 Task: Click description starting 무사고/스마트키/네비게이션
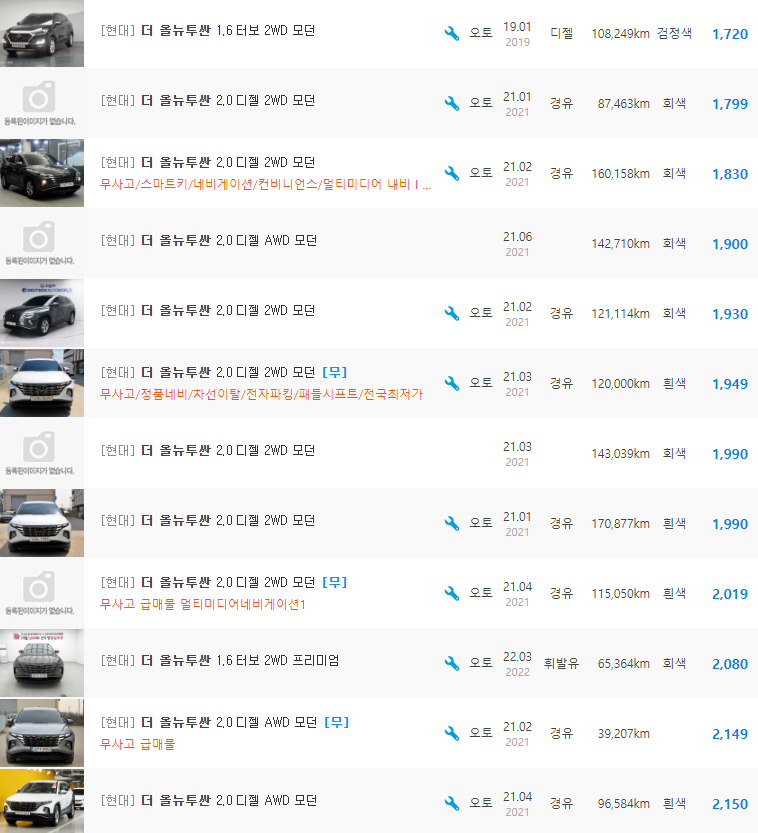(266, 184)
